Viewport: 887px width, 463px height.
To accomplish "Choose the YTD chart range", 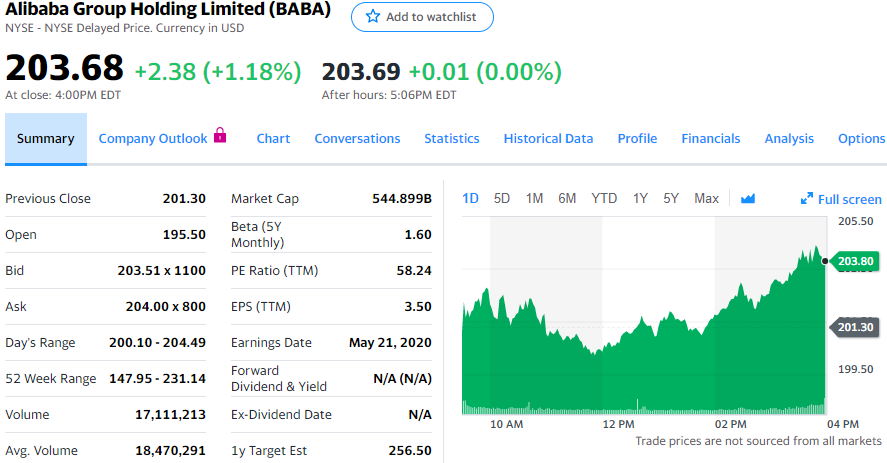I will click(x=604, y=198).
